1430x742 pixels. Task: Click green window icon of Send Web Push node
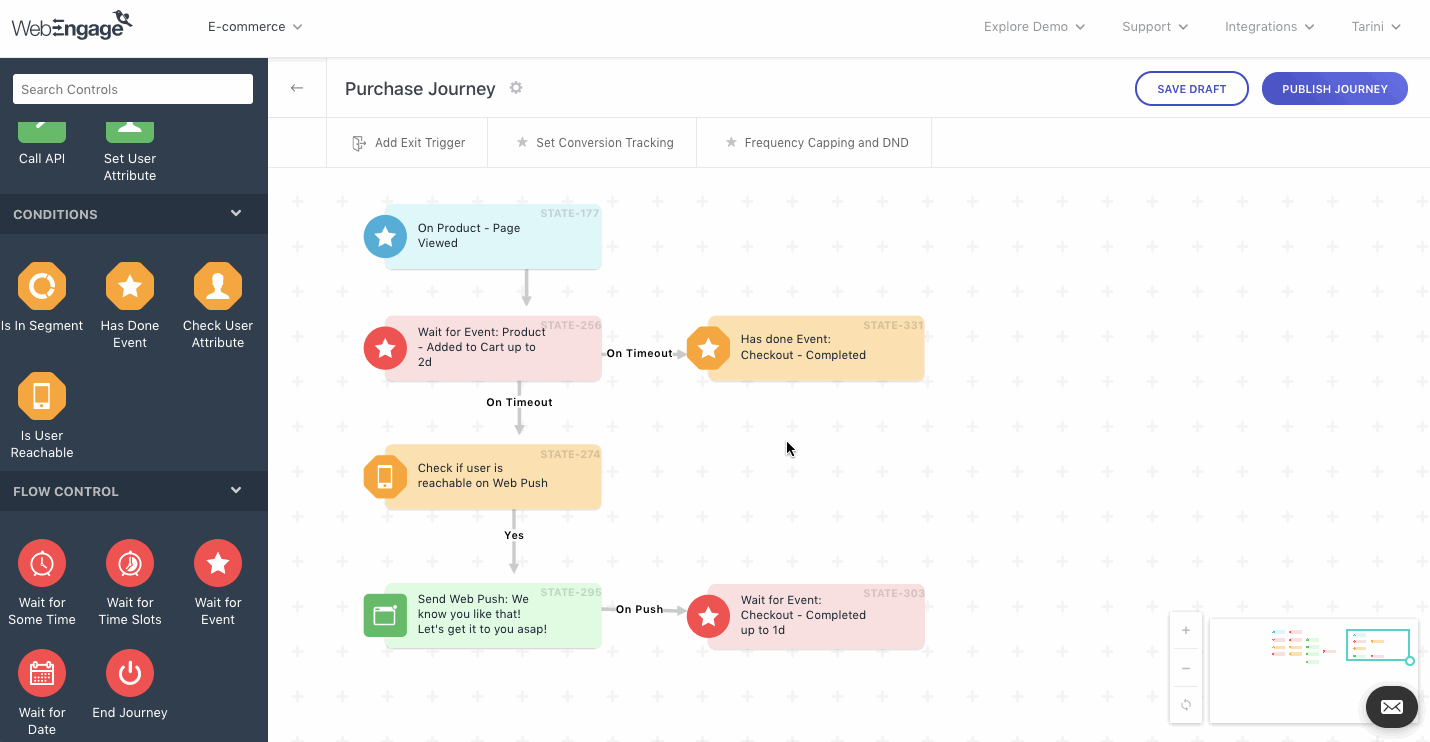(385, 616)
